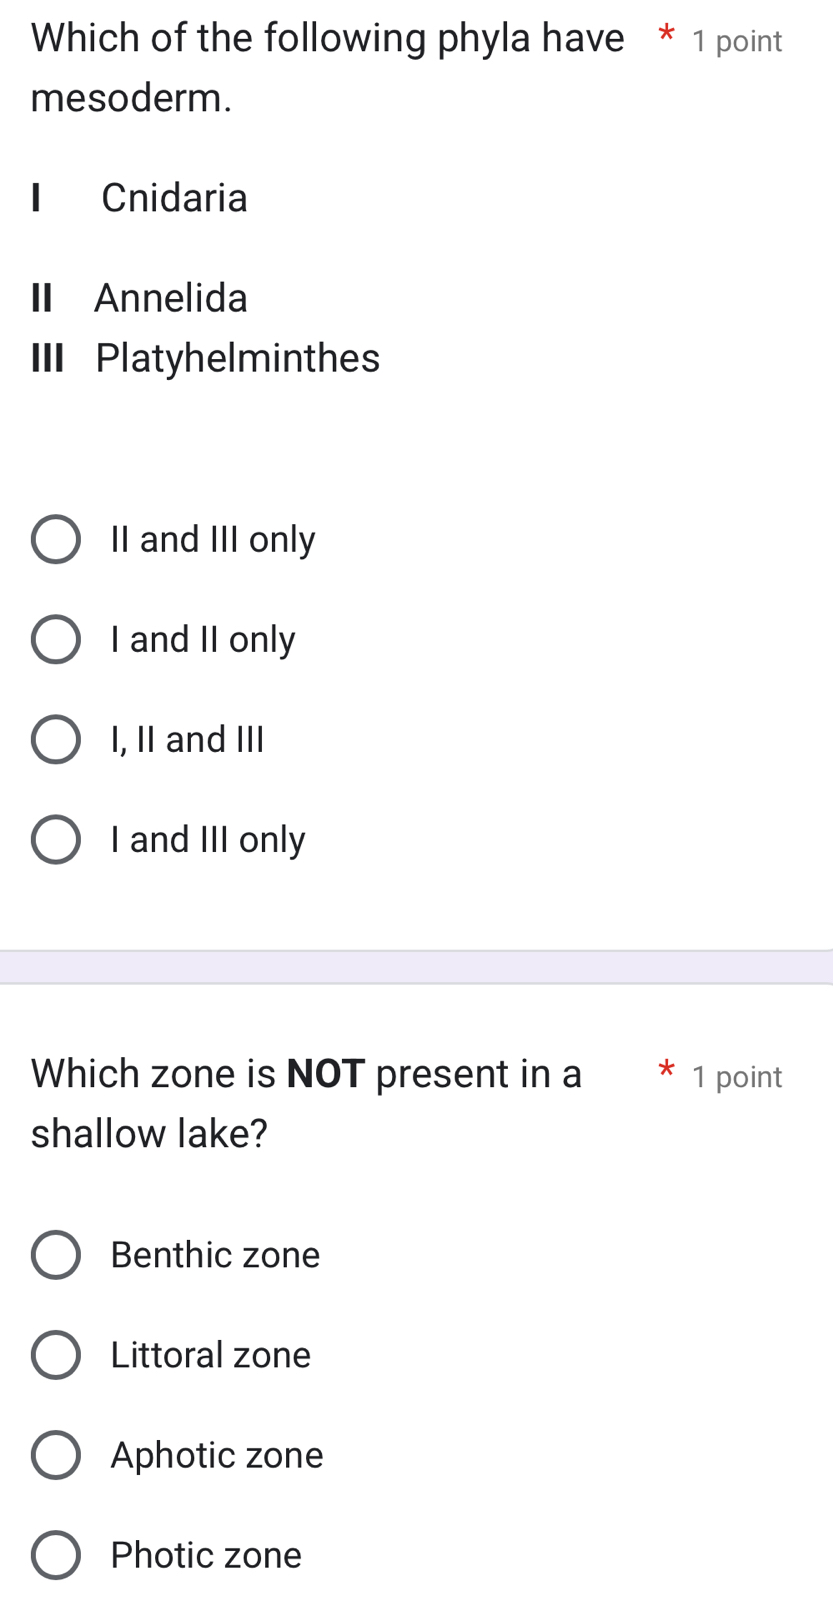Choose the "I, II and III" answer
This screenshot has width=833, height=1613.
click(x=56, y=739)
